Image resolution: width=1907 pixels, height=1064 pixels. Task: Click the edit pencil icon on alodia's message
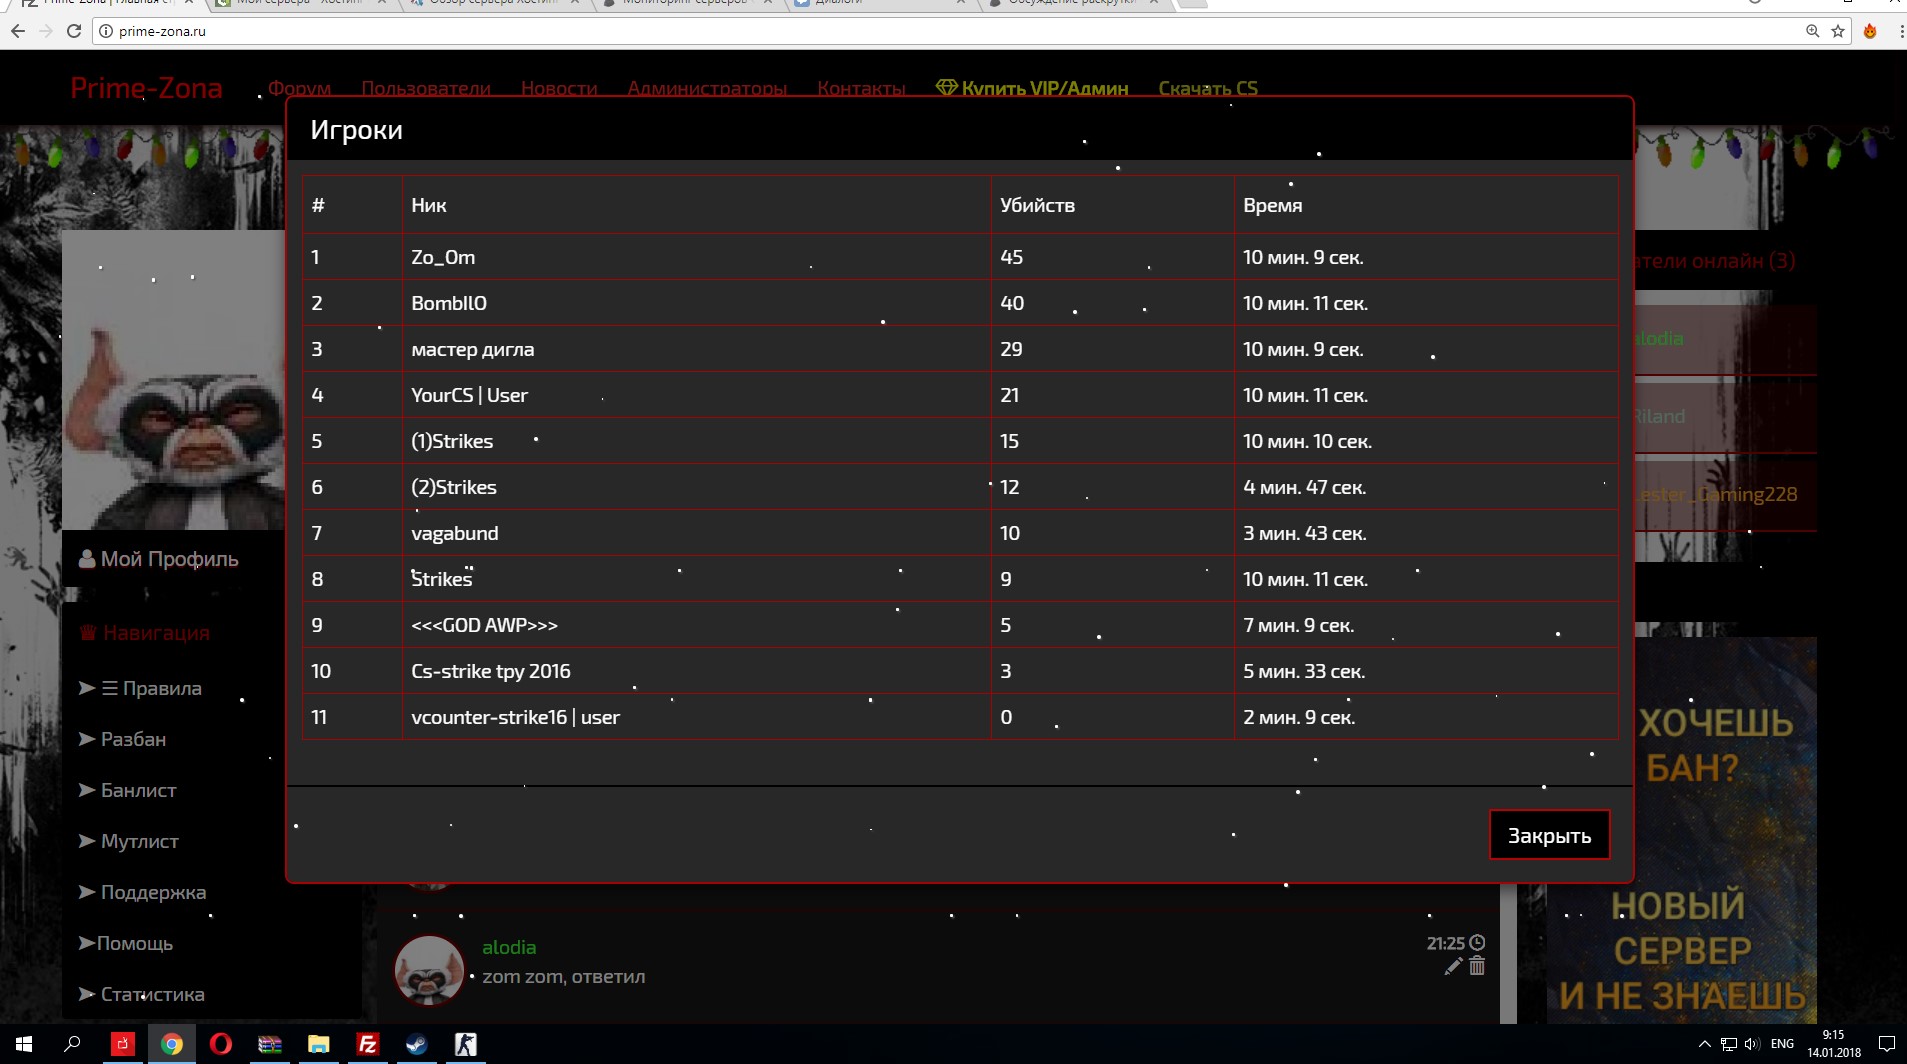coord(1454,966)
